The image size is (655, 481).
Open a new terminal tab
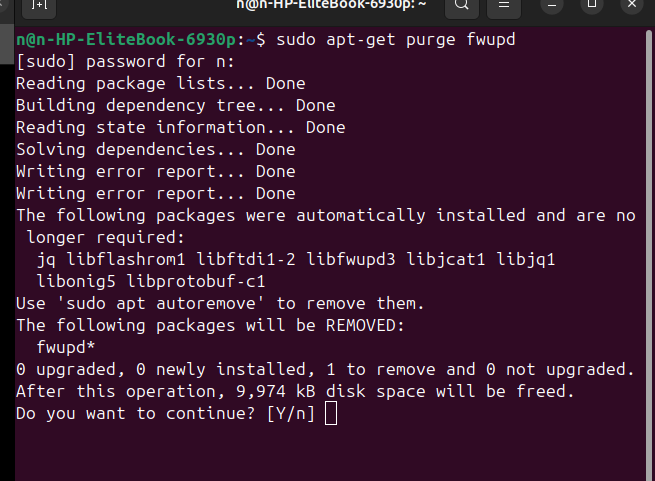click(x=39, y=6)
